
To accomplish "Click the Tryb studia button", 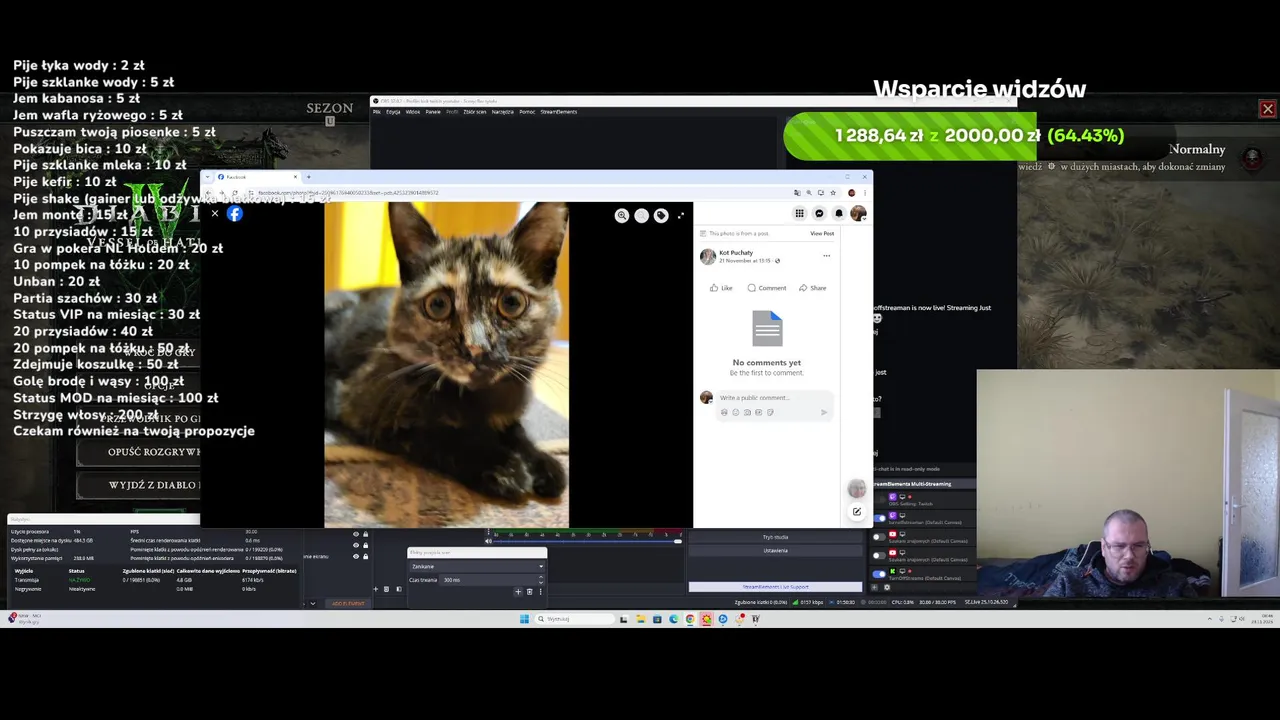I will pos(775,537).
